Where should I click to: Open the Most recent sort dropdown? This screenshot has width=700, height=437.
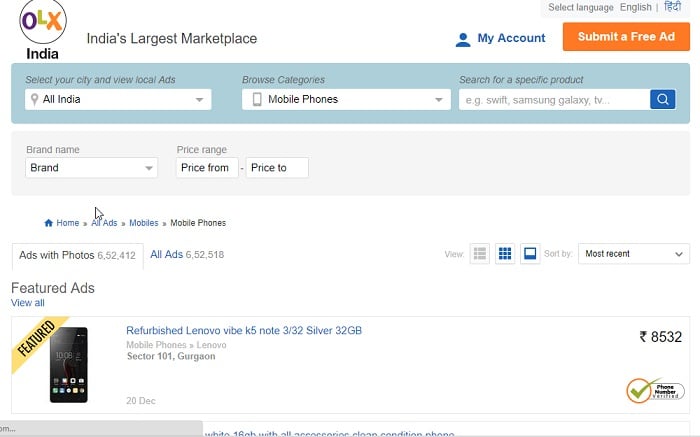[633, 254]
